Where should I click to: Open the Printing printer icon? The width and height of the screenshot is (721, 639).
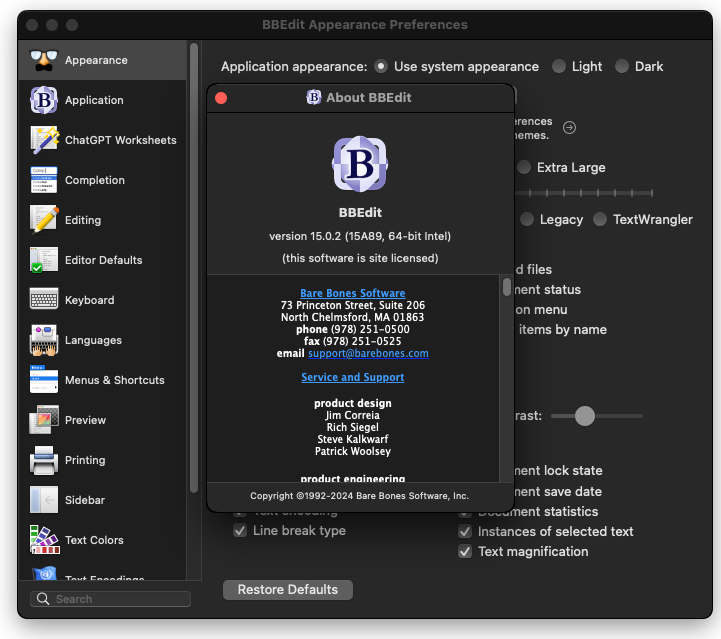pos(43,460)
